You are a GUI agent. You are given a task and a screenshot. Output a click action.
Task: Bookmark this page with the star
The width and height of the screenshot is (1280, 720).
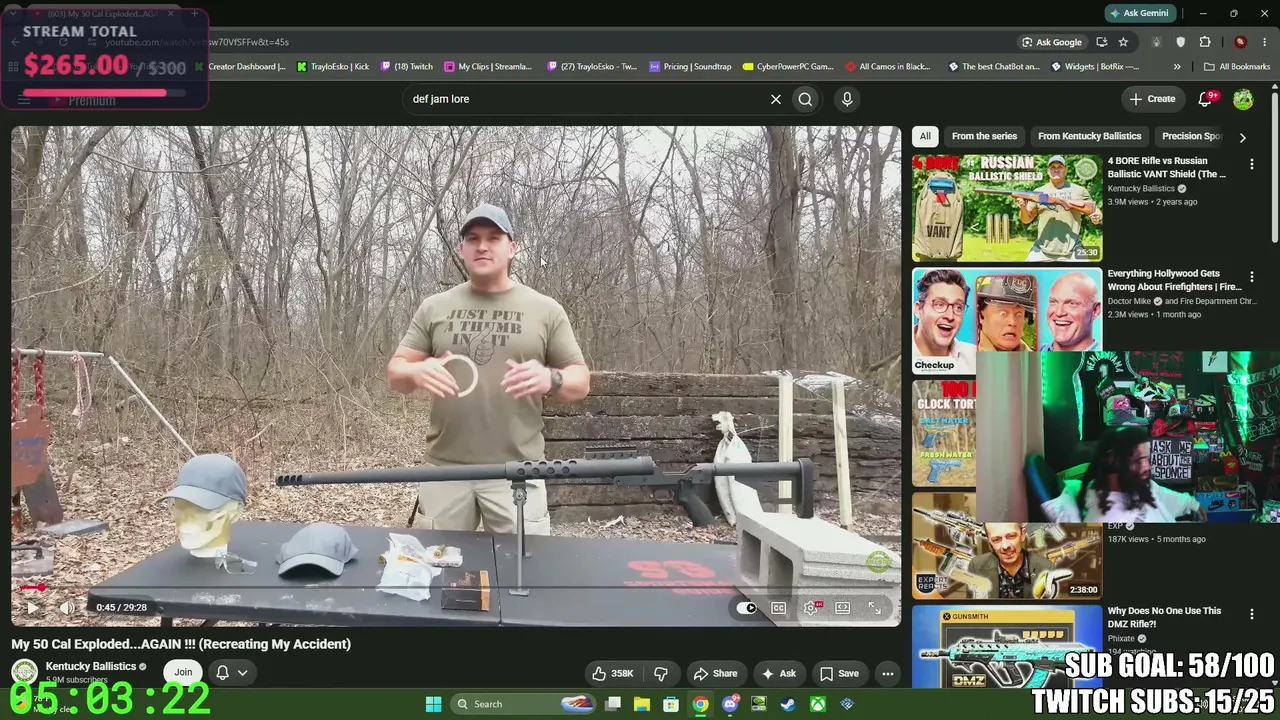(1123, 42)
